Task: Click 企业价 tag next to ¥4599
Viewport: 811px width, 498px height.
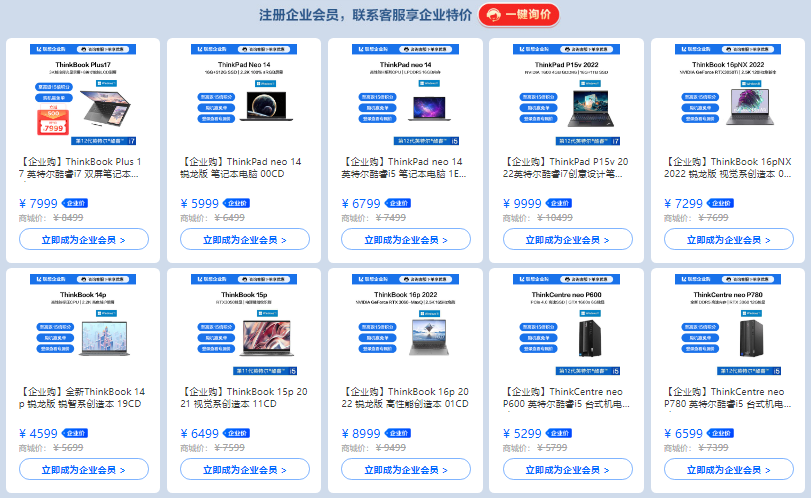Action: click(75, 433)
